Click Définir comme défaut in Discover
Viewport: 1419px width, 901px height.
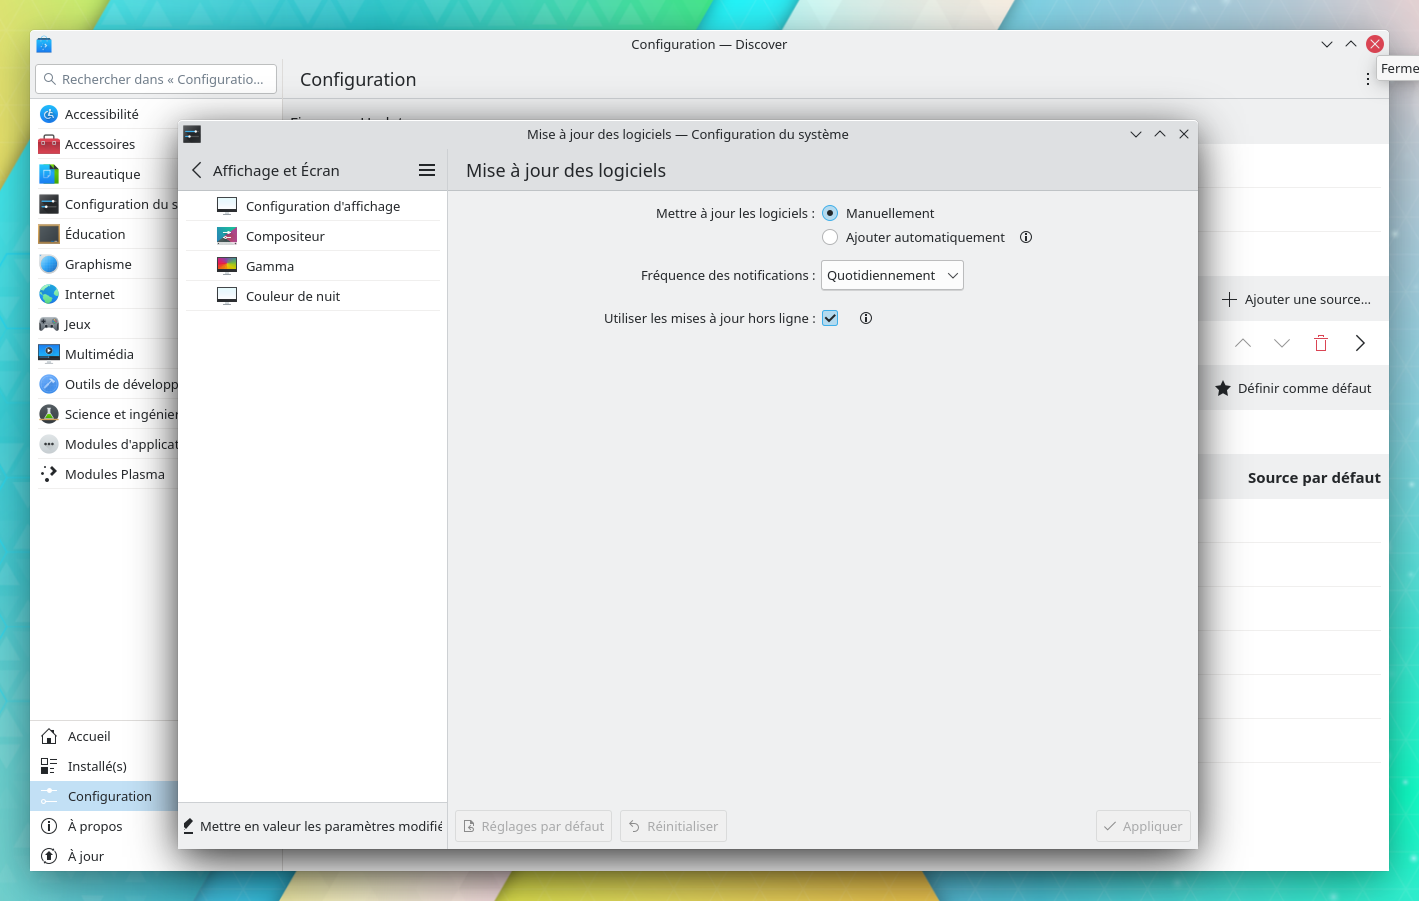1293,388
